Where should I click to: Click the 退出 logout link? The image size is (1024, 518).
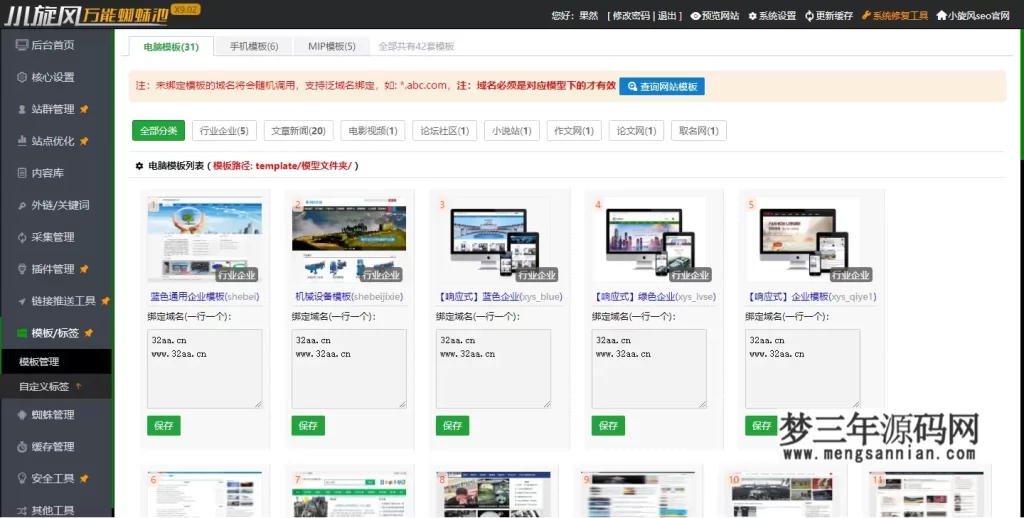pyautogui.click(x=667, y=16)
